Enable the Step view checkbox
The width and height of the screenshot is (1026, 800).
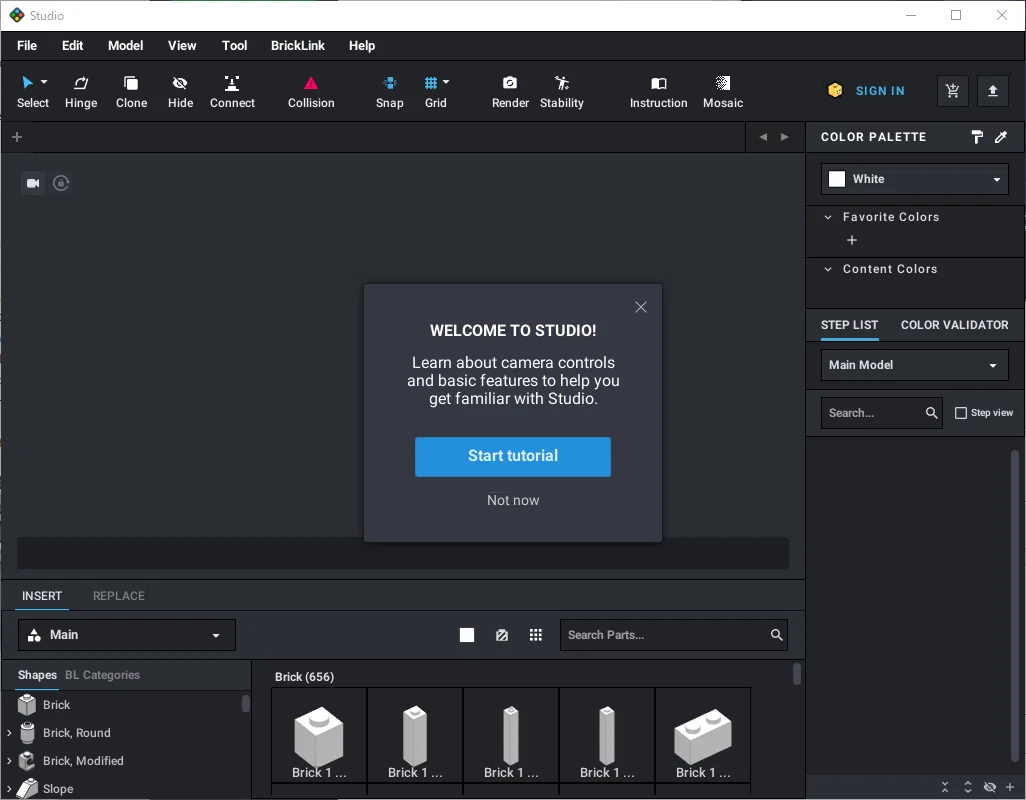(961, 413)
